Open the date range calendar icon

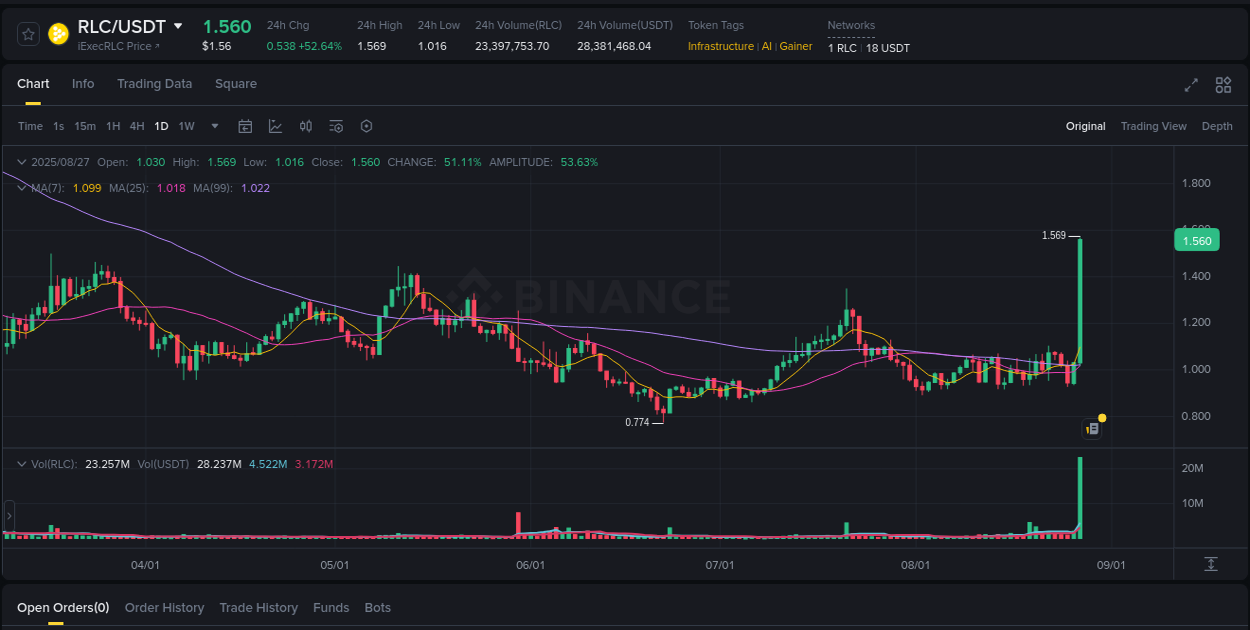tap(245, 126)
